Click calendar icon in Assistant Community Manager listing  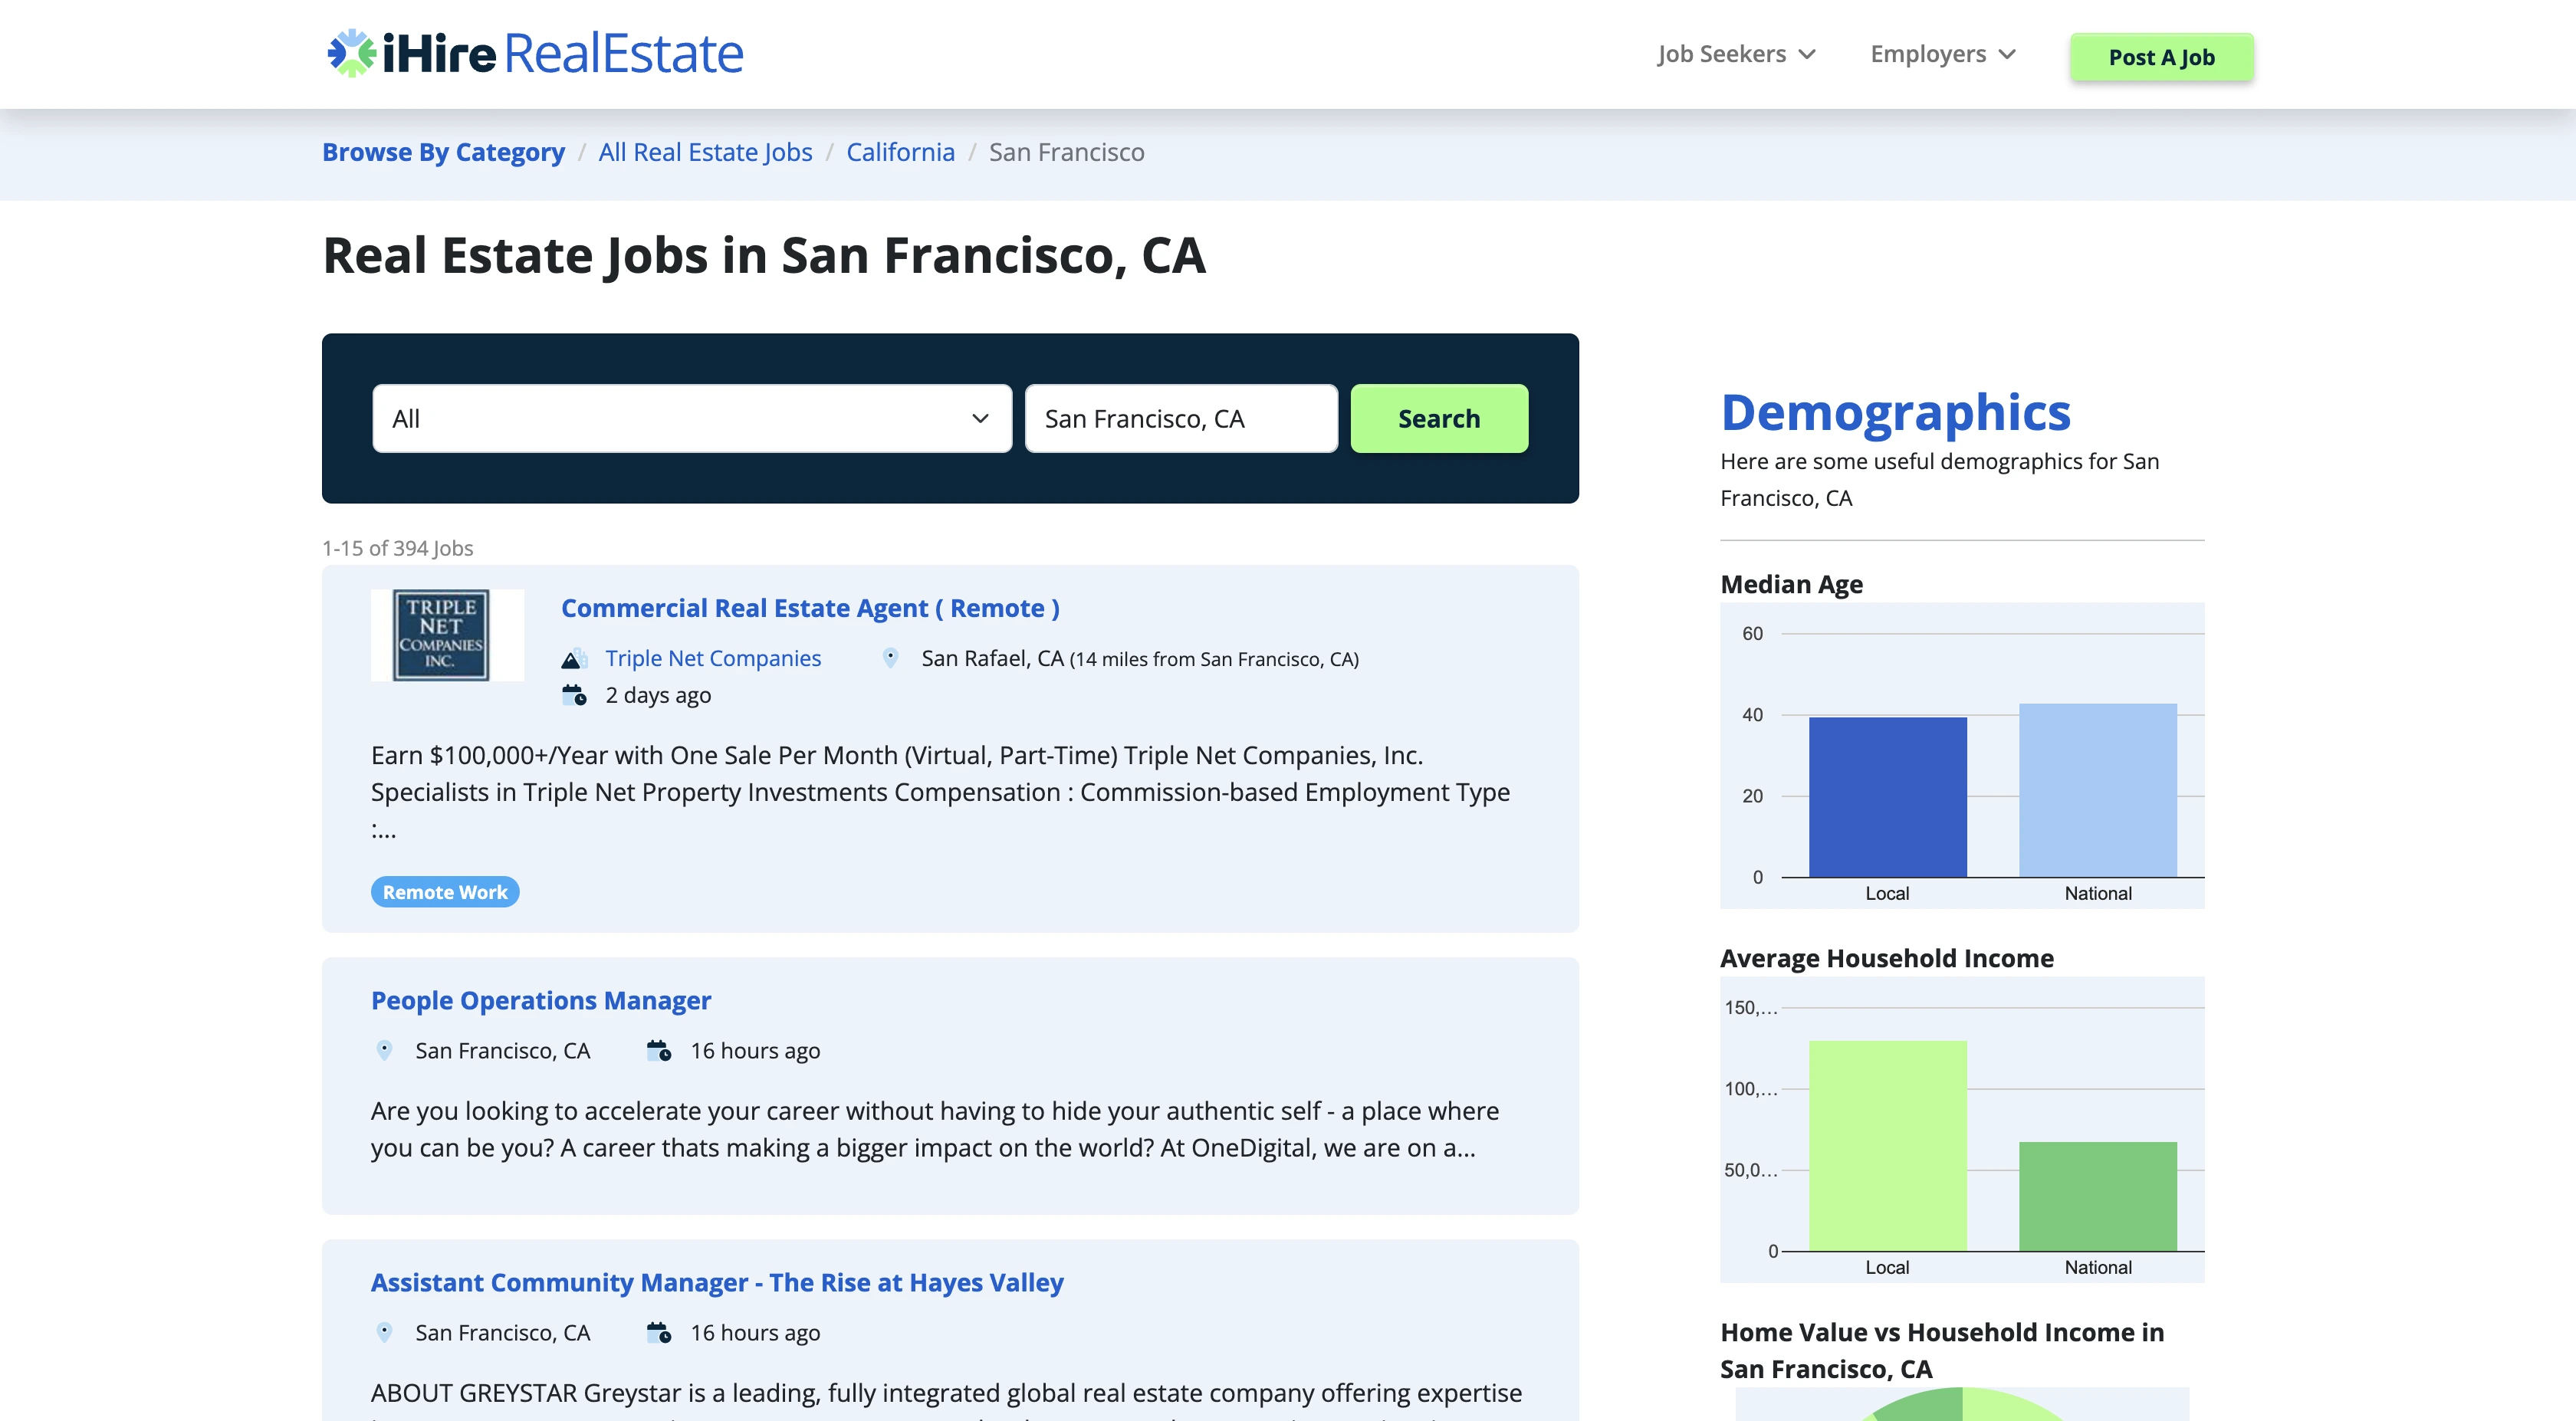click(x=658, y=1332)
